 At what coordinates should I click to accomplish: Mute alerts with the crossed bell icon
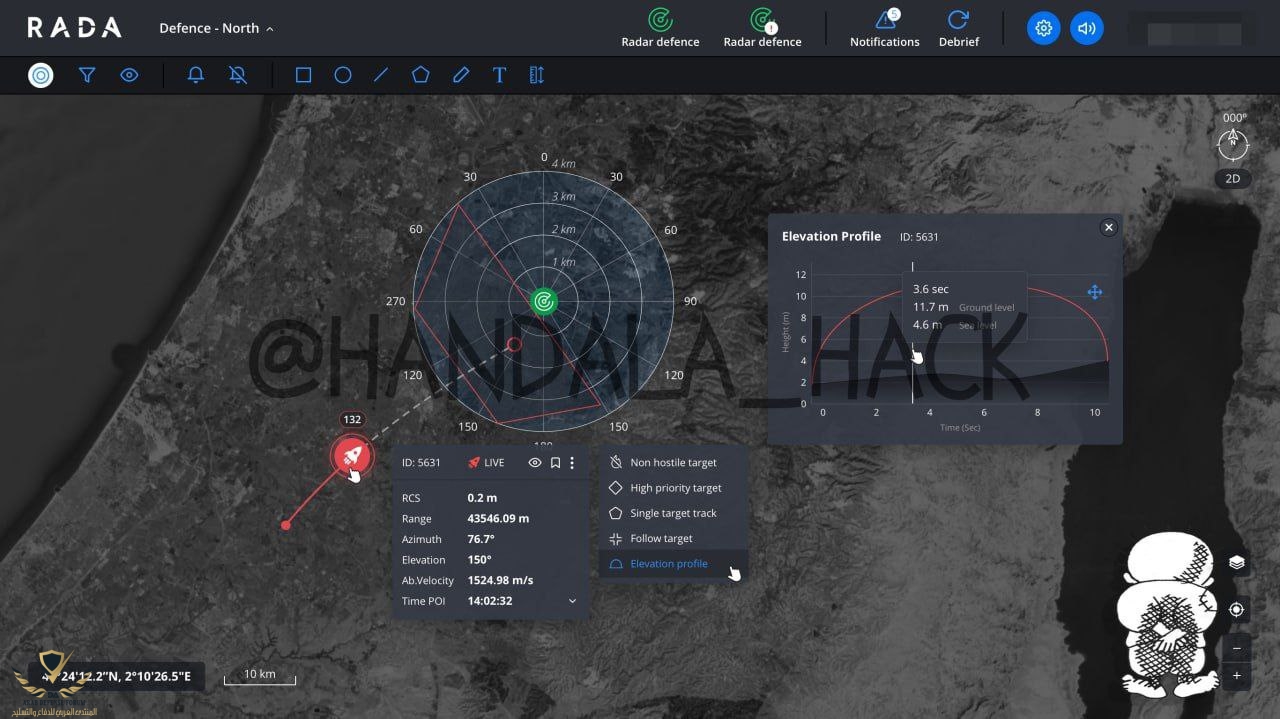click(x=237, y=75)
